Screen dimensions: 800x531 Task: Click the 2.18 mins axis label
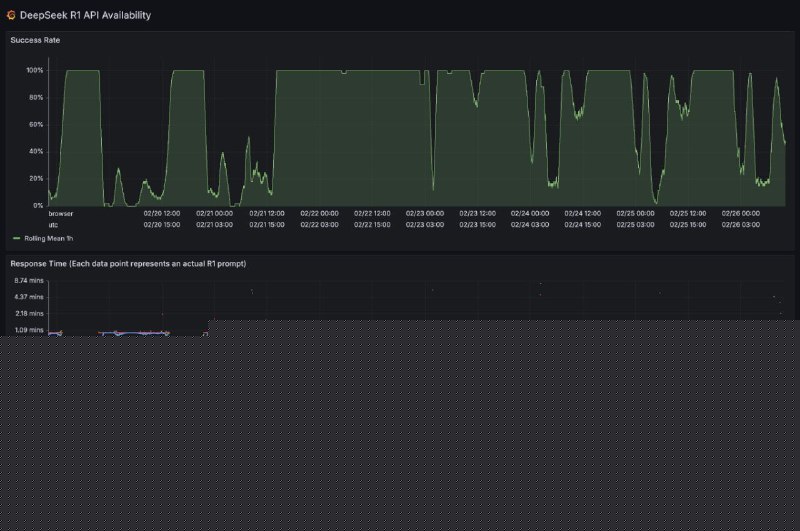[x=29, y=314]
